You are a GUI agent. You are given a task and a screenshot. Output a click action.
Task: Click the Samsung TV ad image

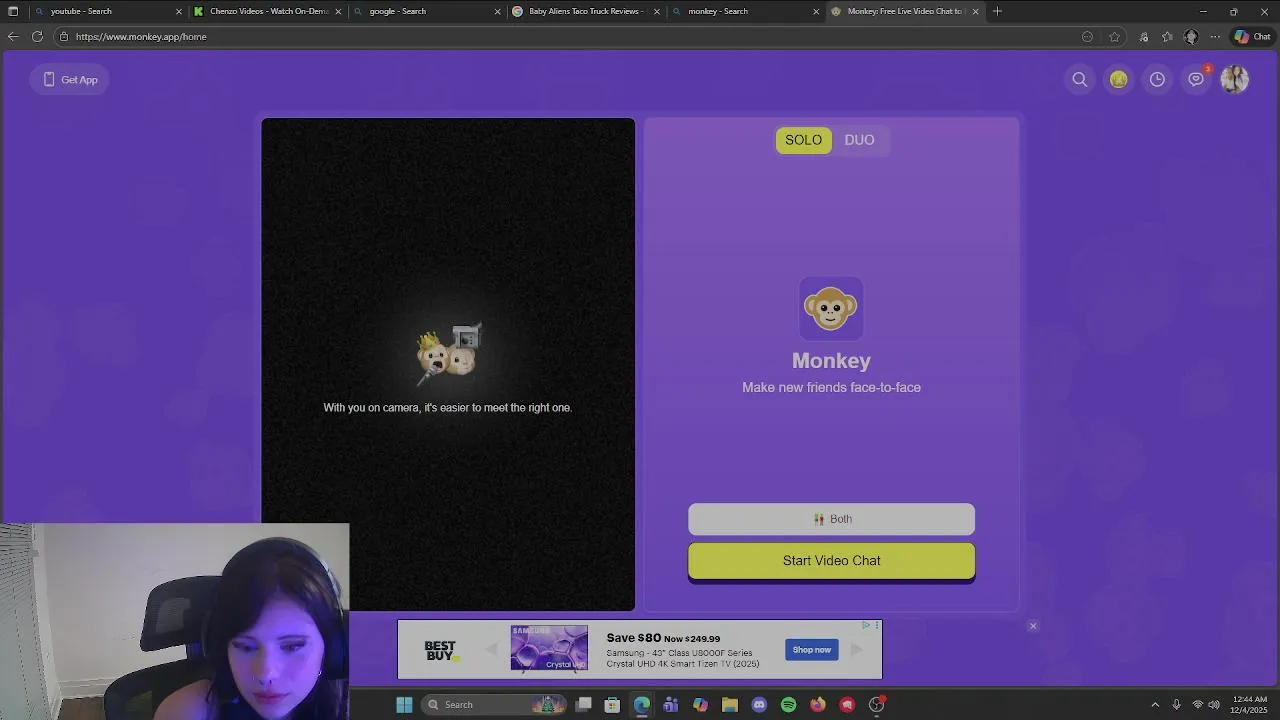click(549, 648)
